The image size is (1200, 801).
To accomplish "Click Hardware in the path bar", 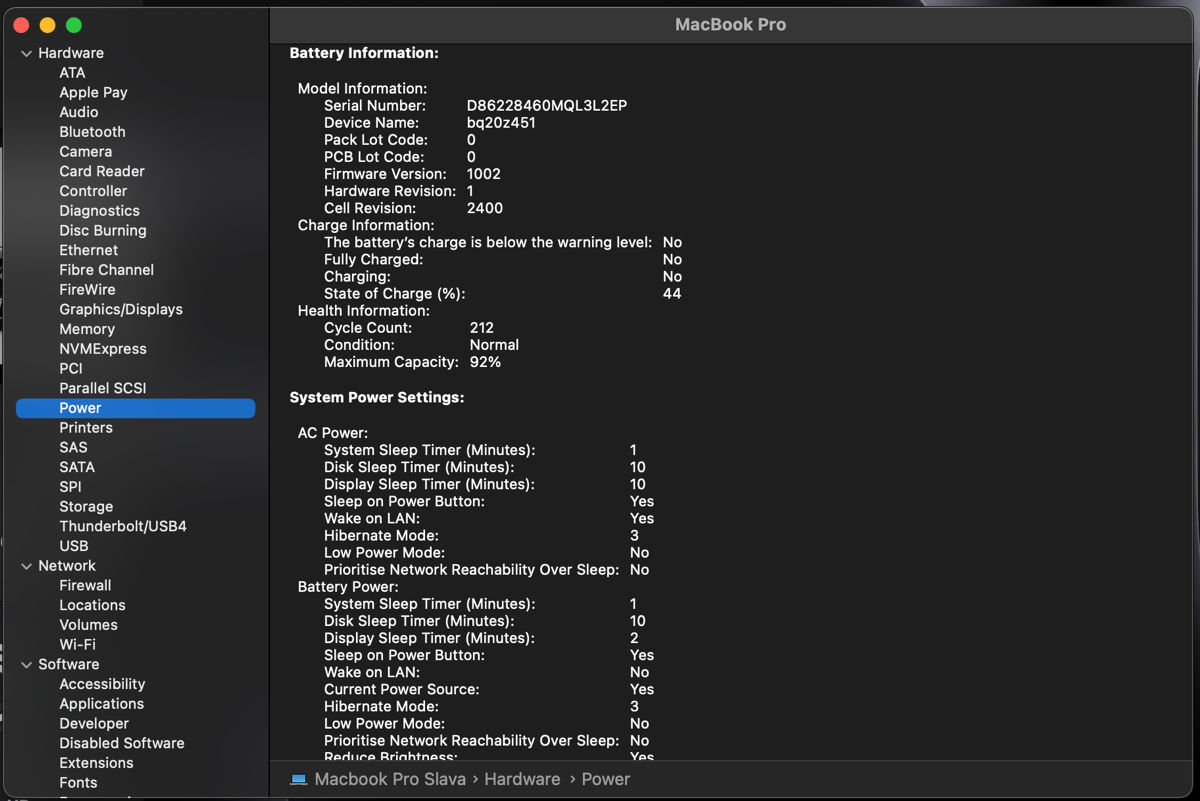I will 522,779.
